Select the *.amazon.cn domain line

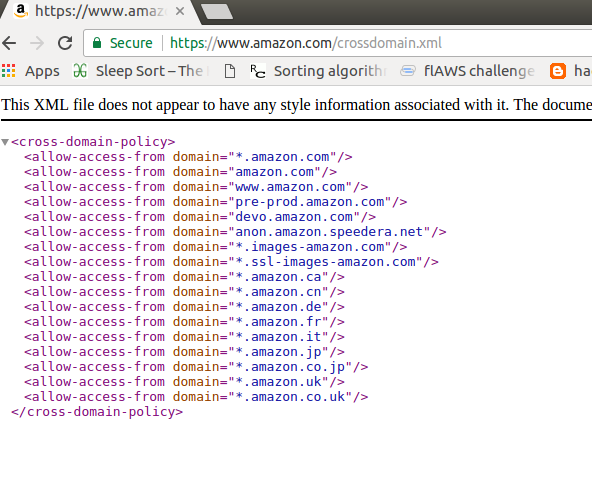[185, 292]
